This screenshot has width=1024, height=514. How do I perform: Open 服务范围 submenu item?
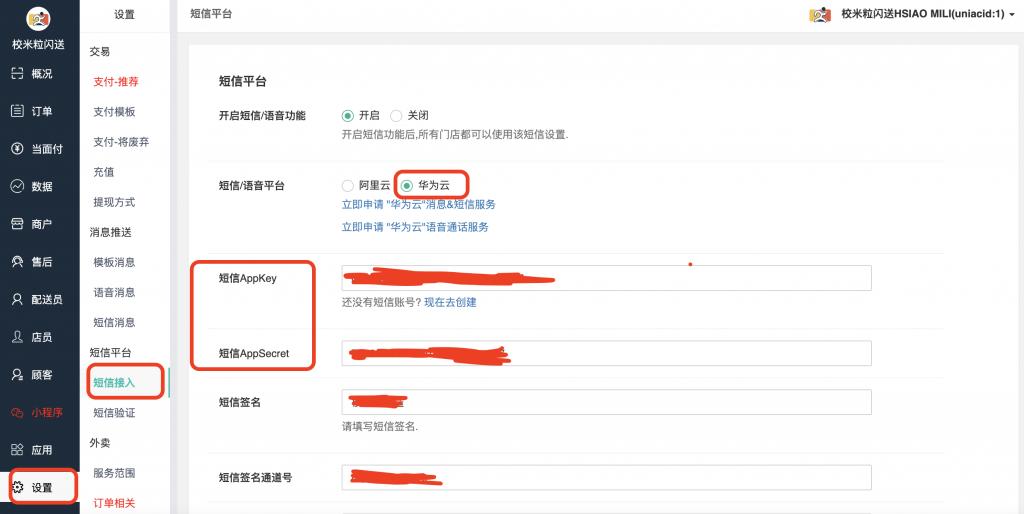point(114,473)
